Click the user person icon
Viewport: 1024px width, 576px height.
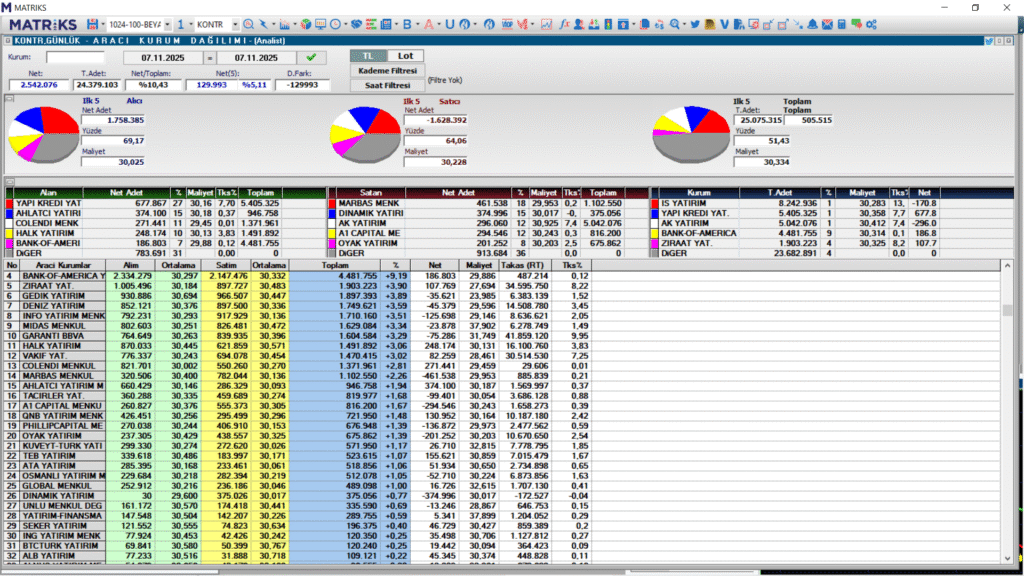click(579, 24)
